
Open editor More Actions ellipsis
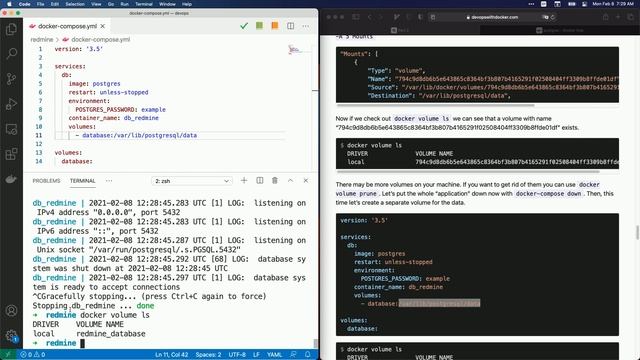coord(306,26)
